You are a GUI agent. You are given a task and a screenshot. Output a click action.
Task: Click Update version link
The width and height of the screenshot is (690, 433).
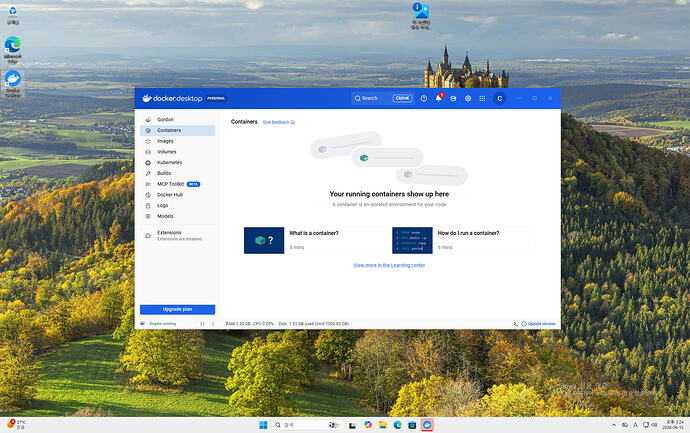point(539,324)
